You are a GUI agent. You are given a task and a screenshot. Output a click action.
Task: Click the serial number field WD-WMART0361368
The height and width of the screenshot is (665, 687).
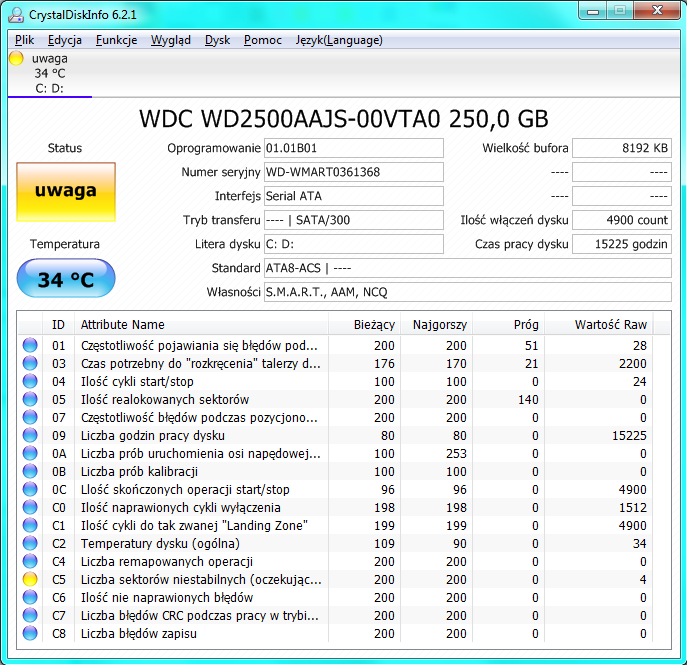pos(354,172)
